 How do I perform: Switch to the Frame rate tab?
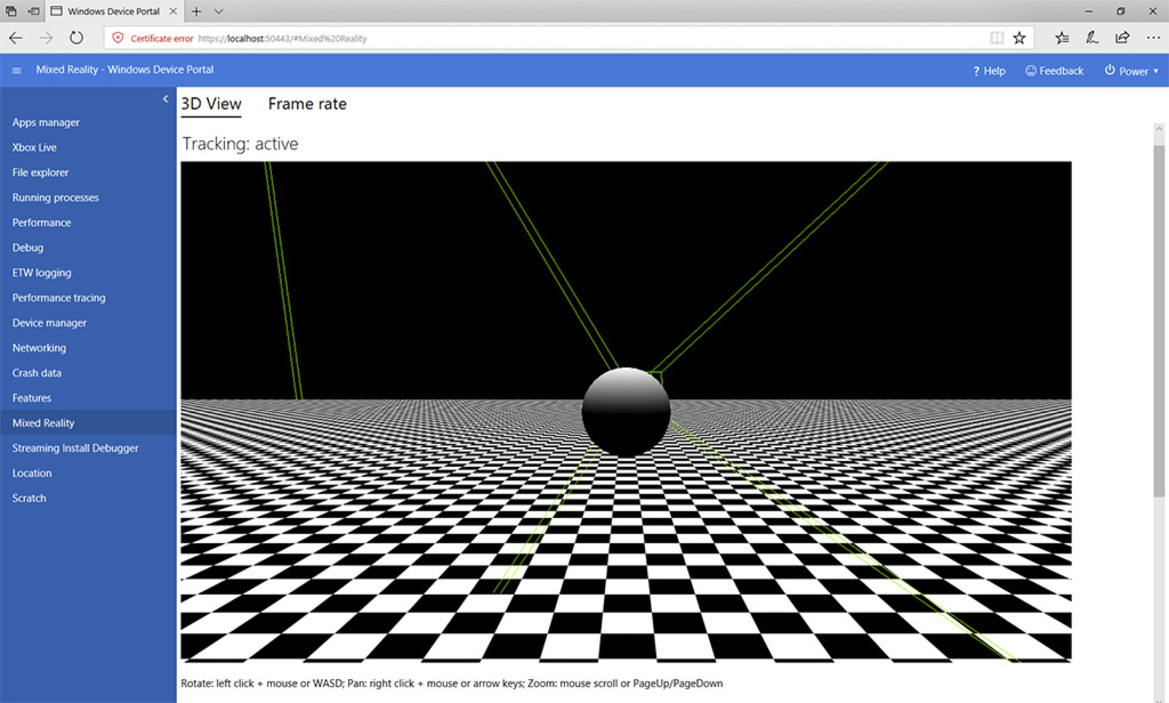coord(307,104)
